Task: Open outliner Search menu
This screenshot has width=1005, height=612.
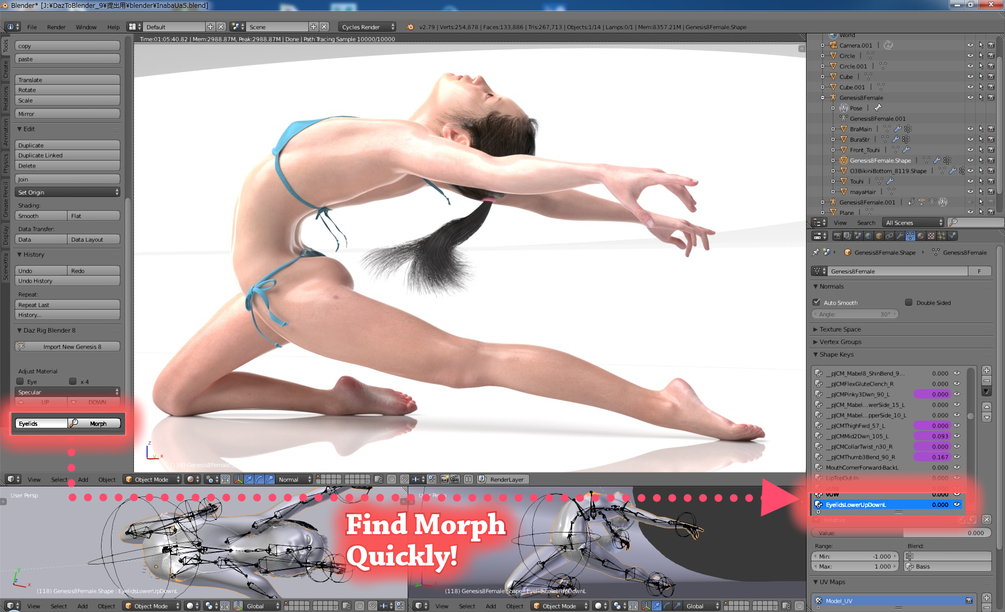Action: click(x=866, y=222)
